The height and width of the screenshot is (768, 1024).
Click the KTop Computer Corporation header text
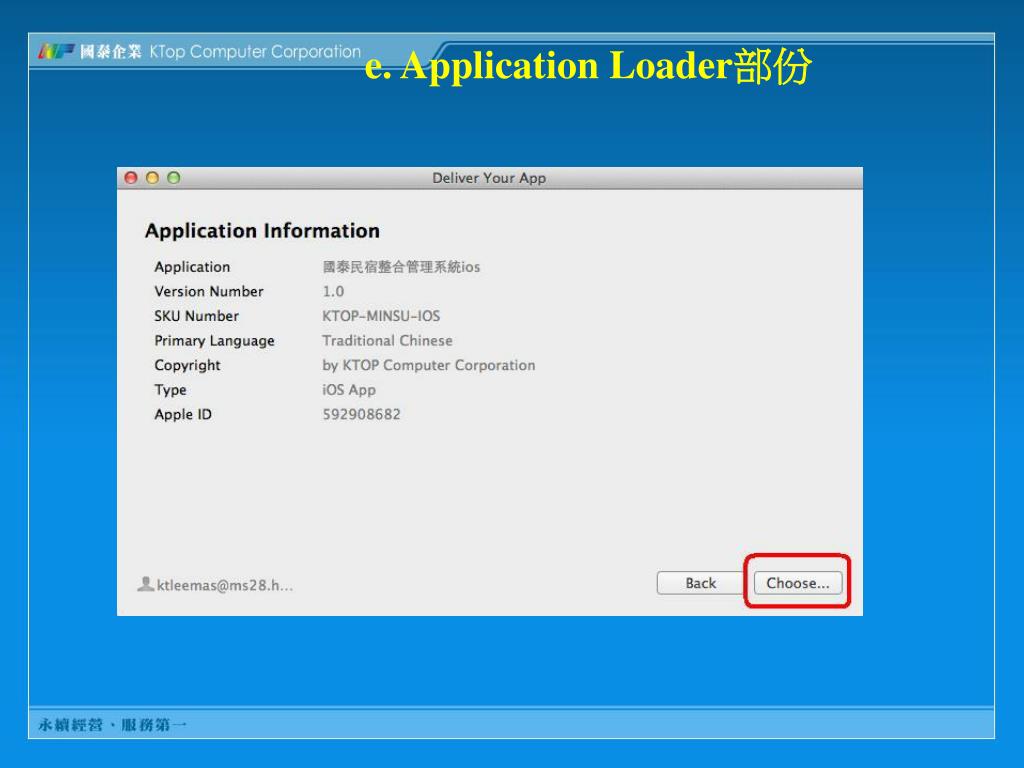pos(255,52)
